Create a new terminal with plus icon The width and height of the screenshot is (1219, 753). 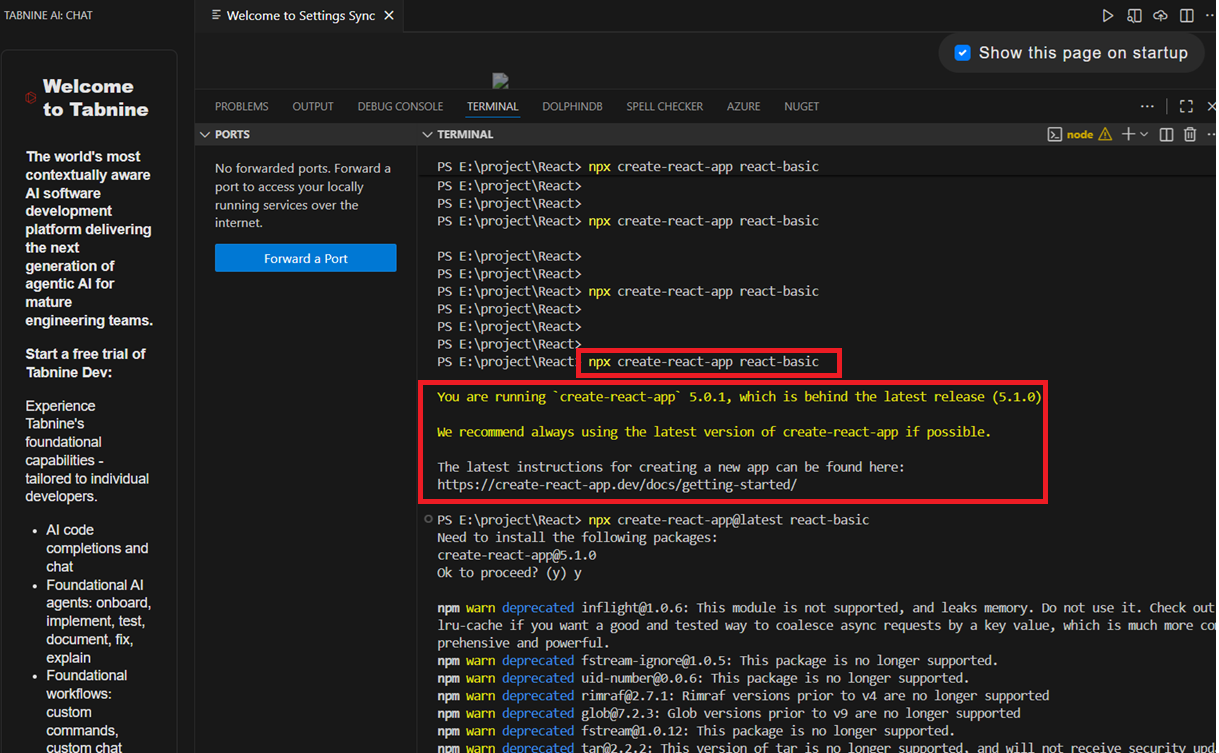pyautogui.click(x=1128, y=134)
